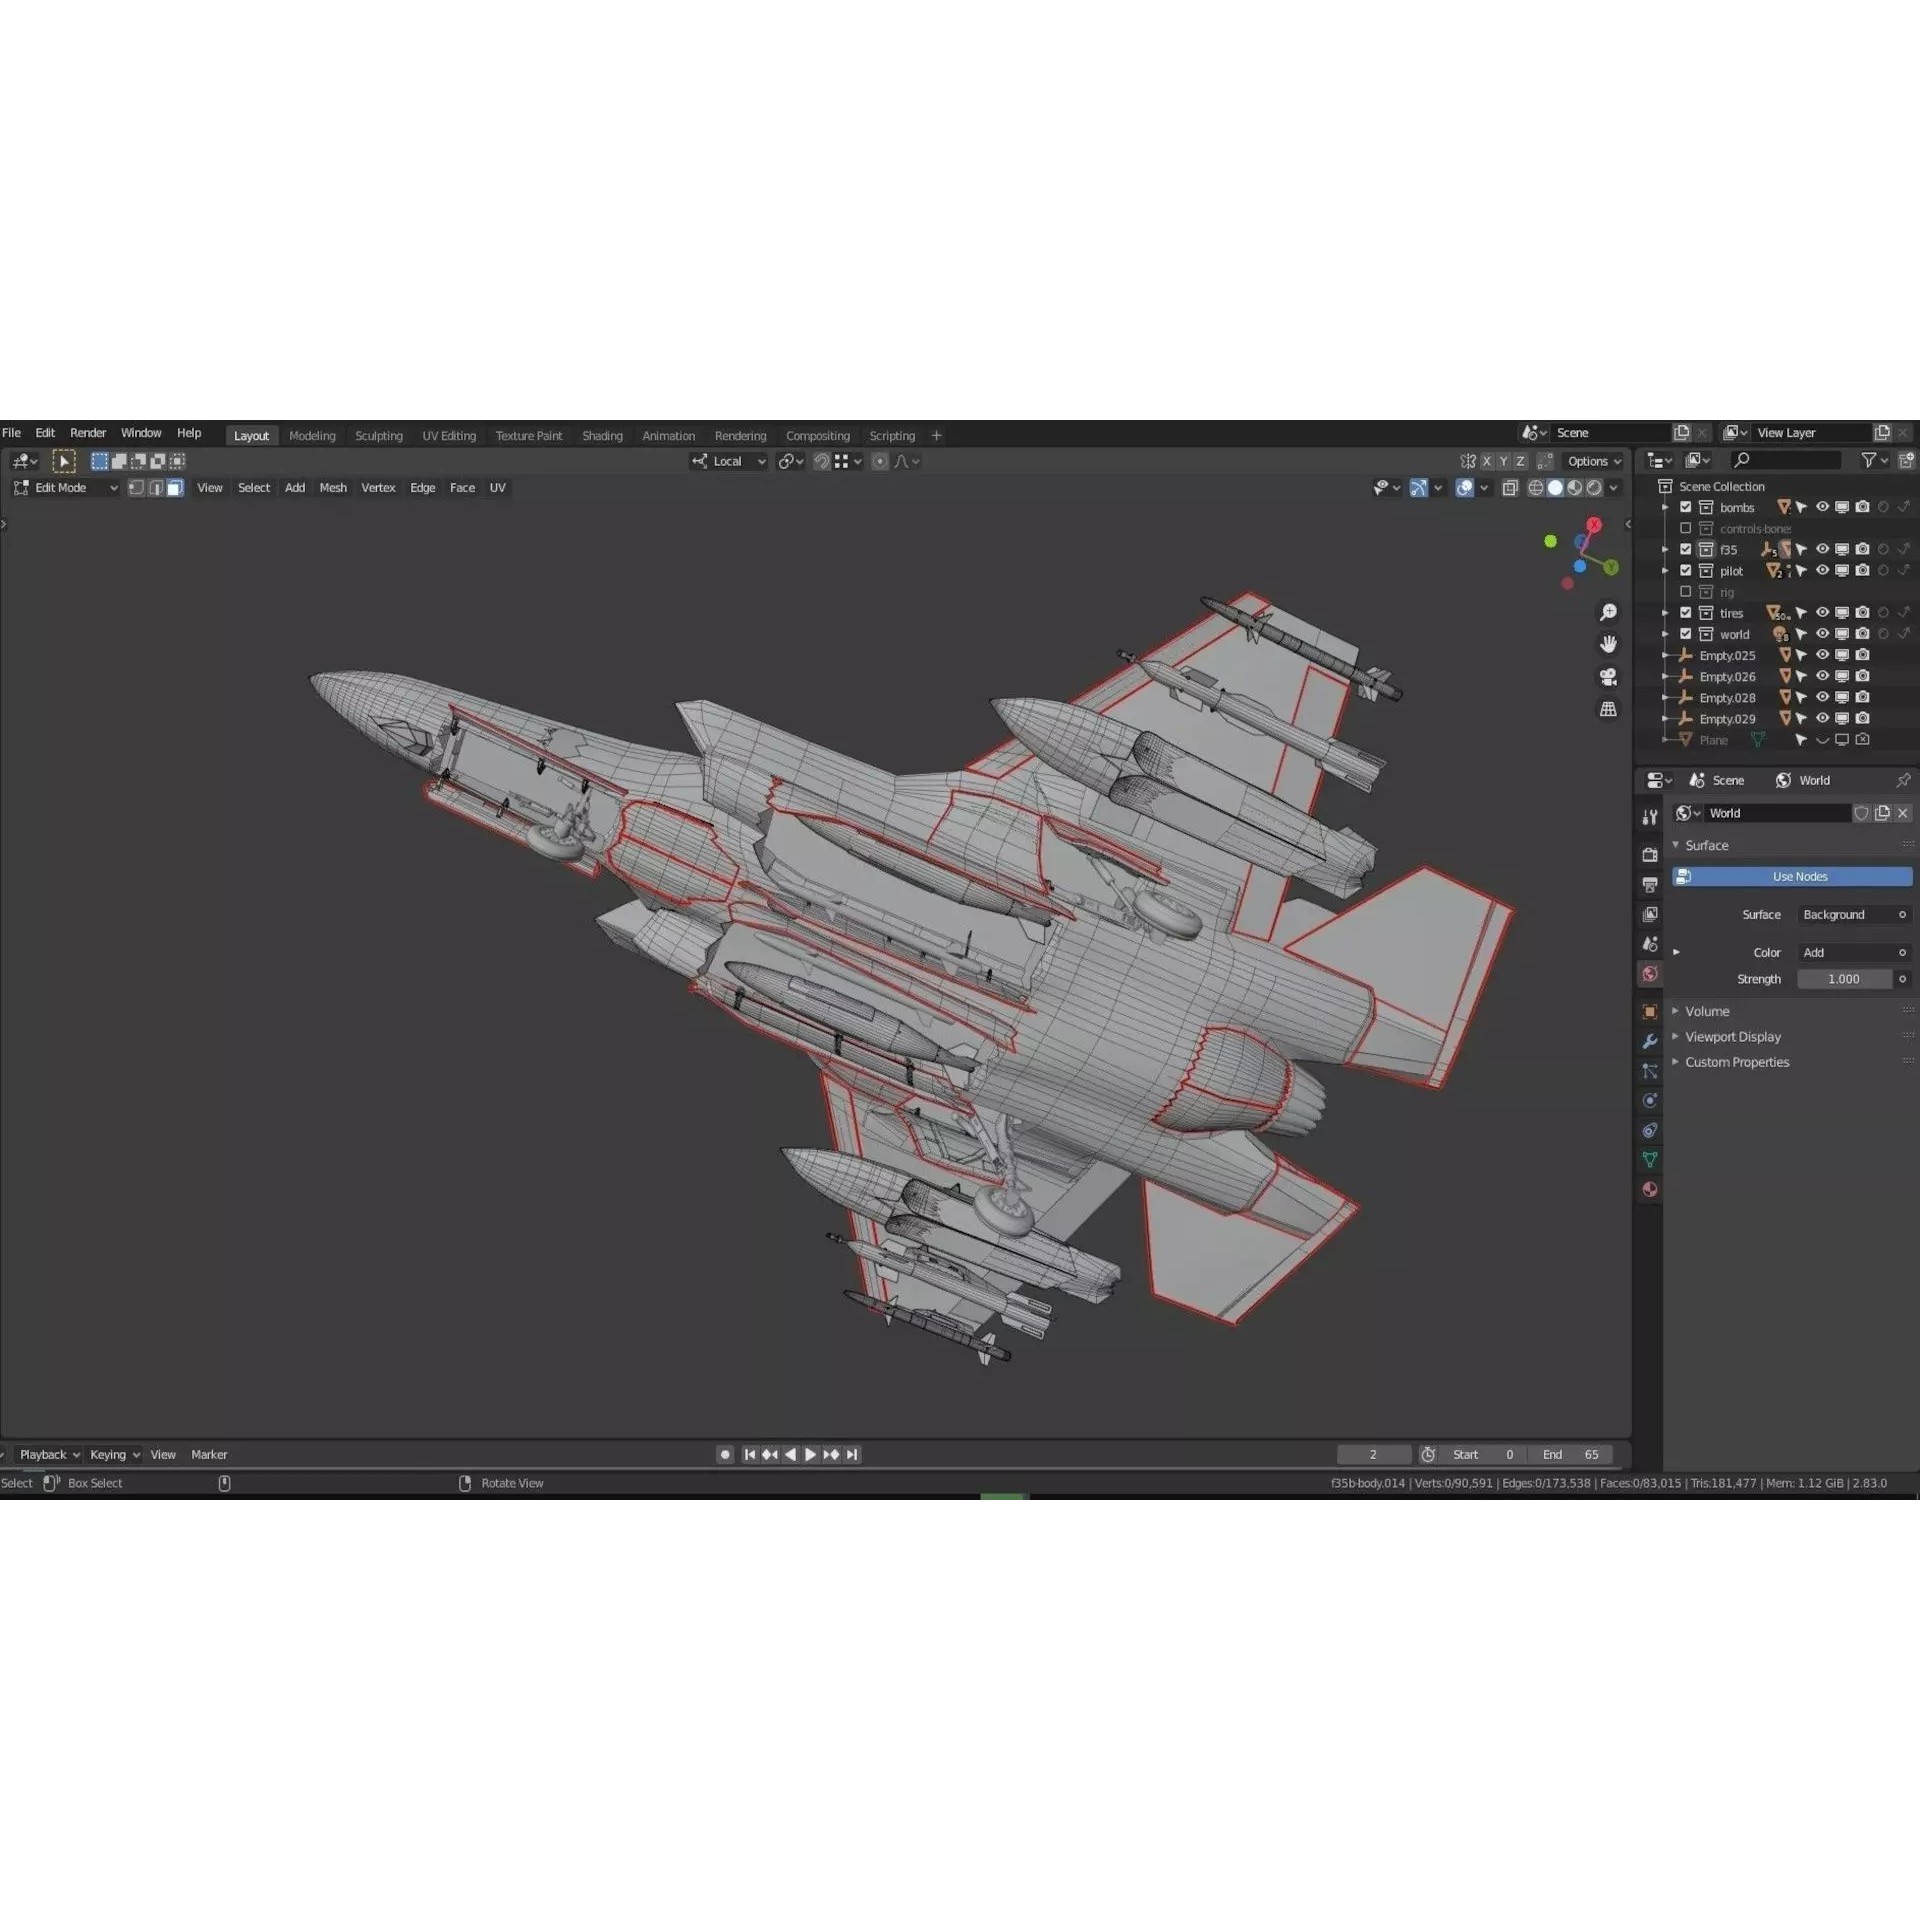Image resolution: width=1920 pixels, height=1920 pixels.
Task: Open the Render menu
Action: coord(88,433)
